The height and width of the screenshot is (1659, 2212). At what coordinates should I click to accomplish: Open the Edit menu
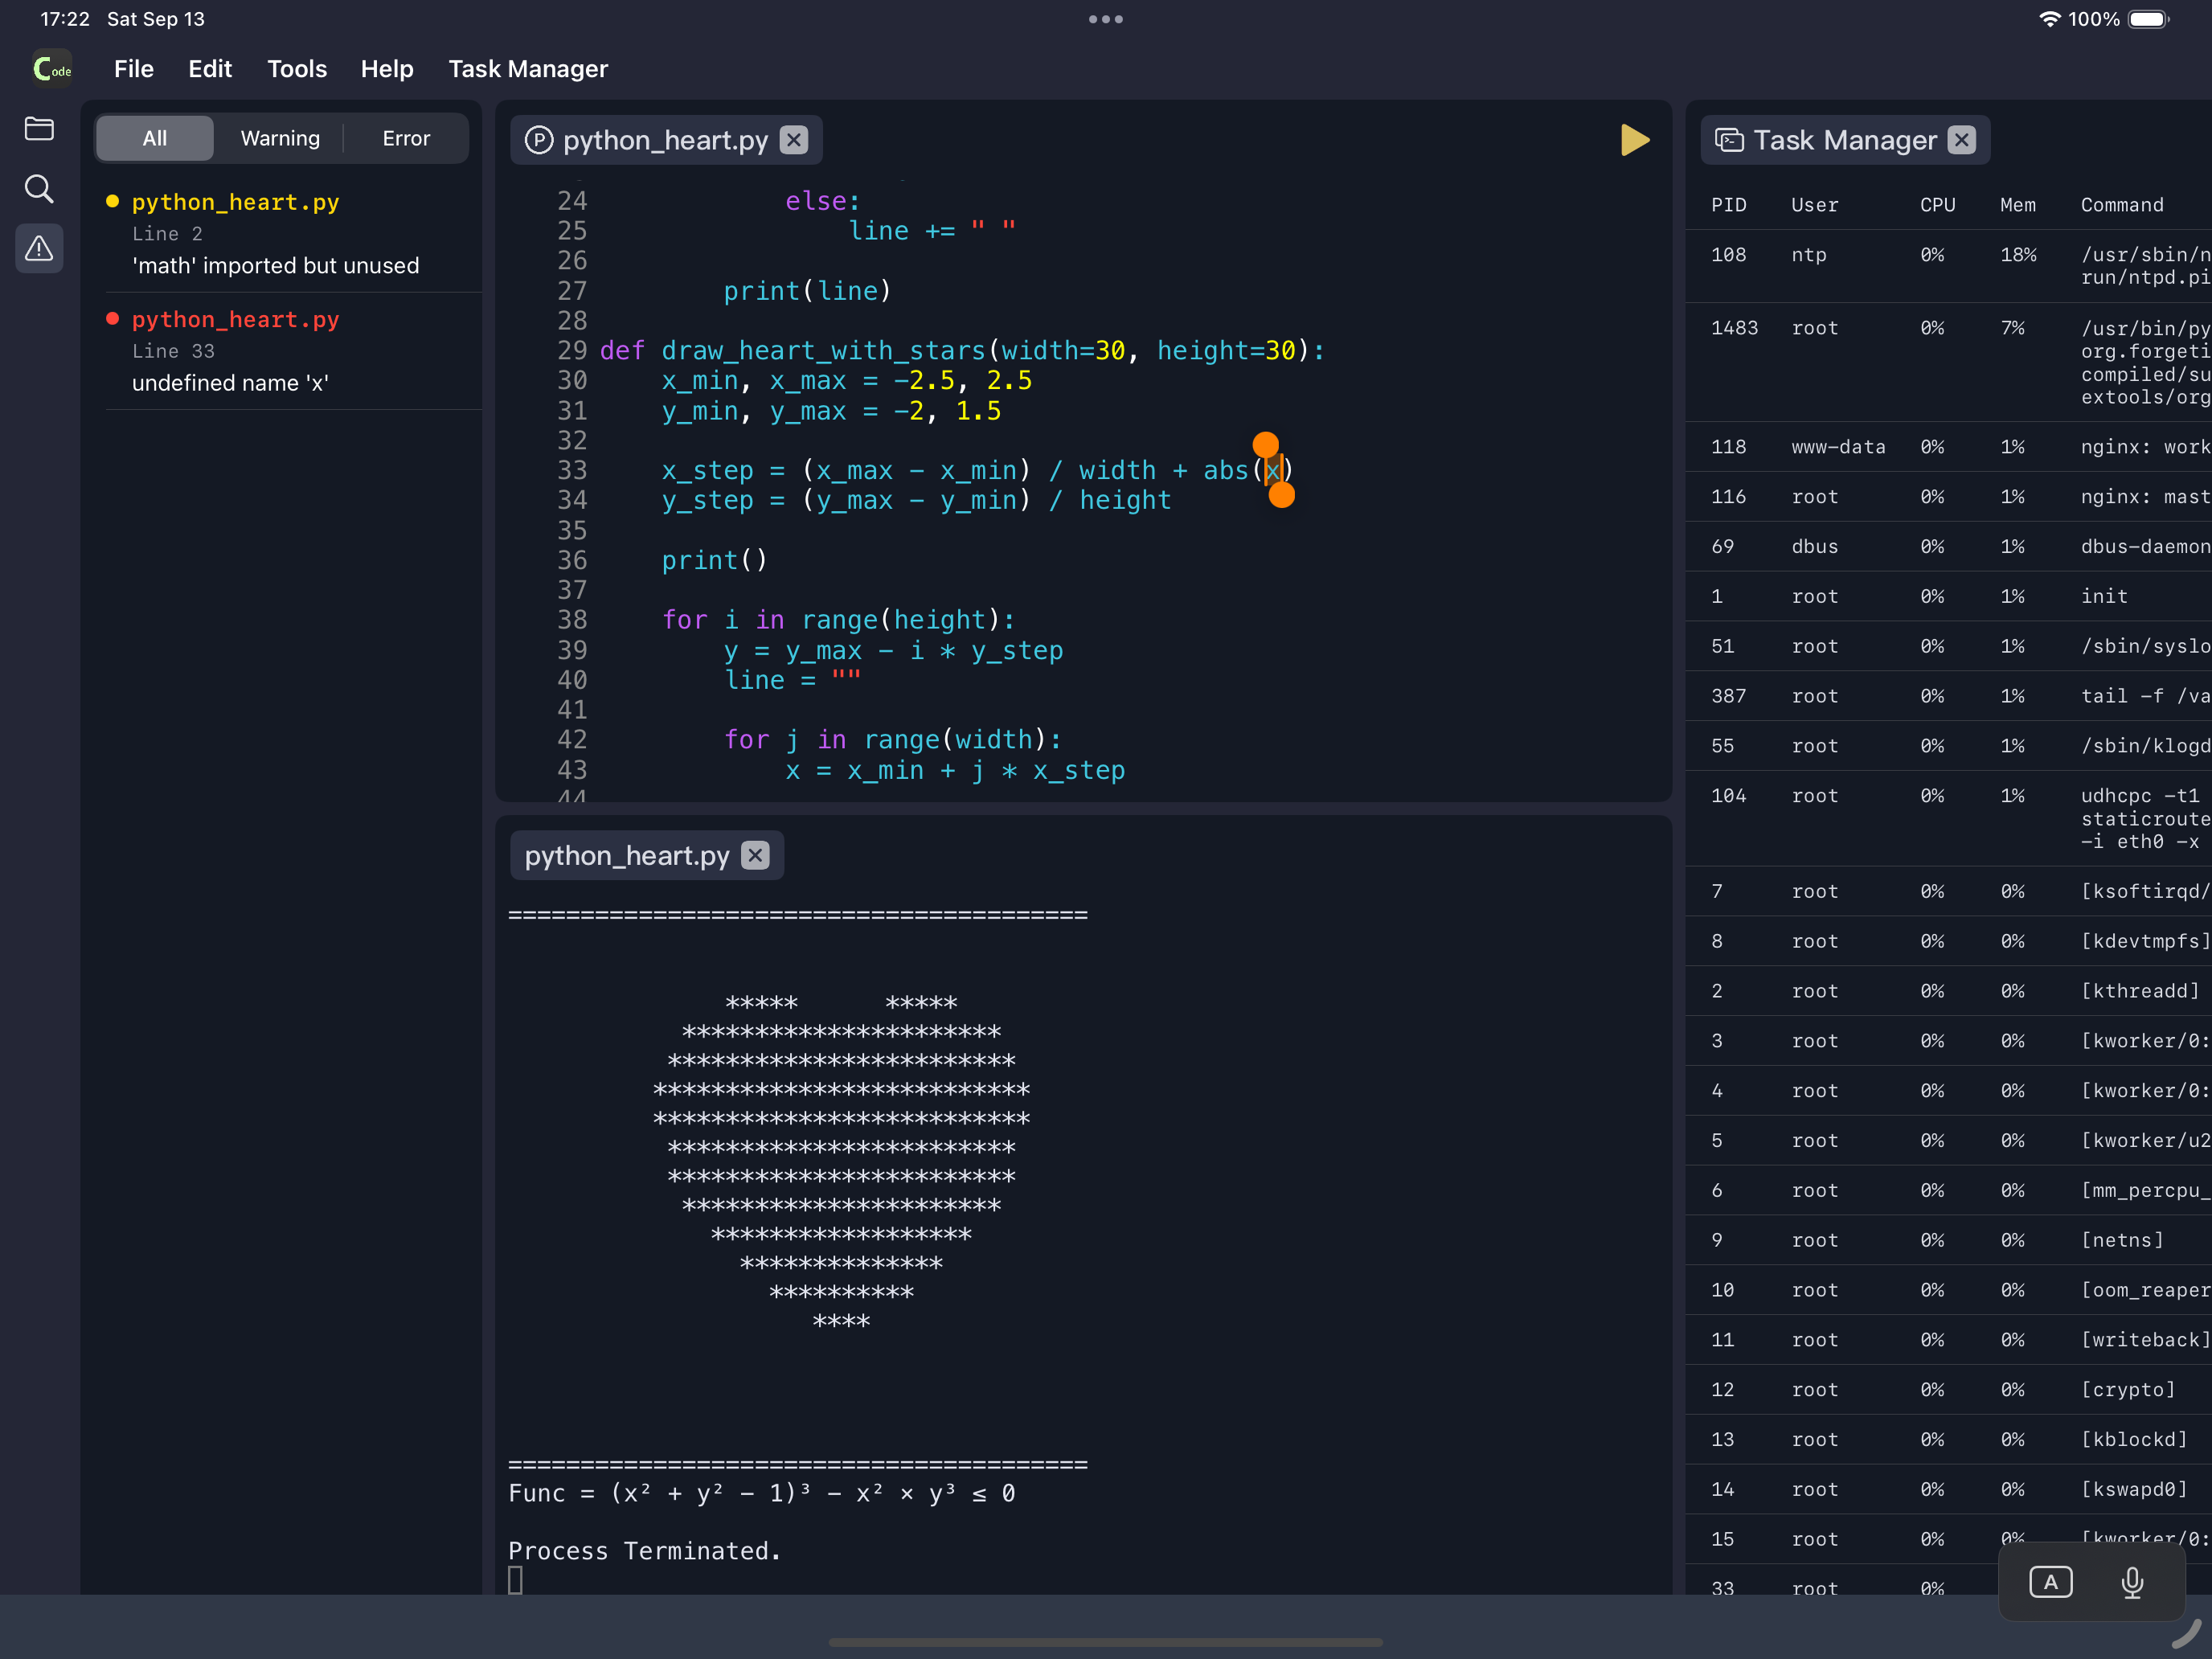[210, 69]
